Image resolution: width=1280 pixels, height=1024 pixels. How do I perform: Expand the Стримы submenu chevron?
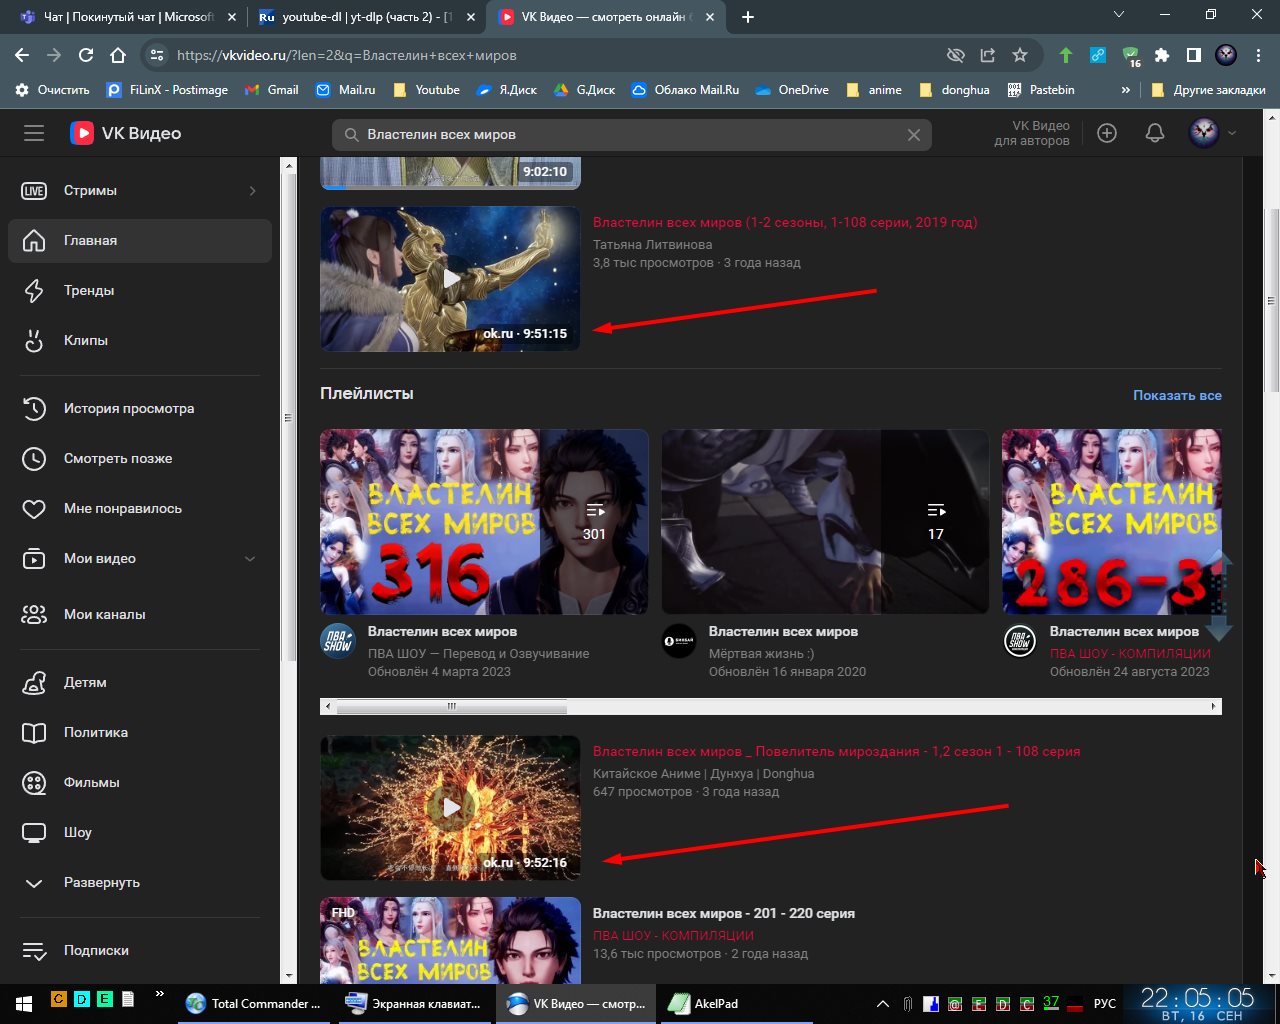pyautogui.click(x=252, y=191)
